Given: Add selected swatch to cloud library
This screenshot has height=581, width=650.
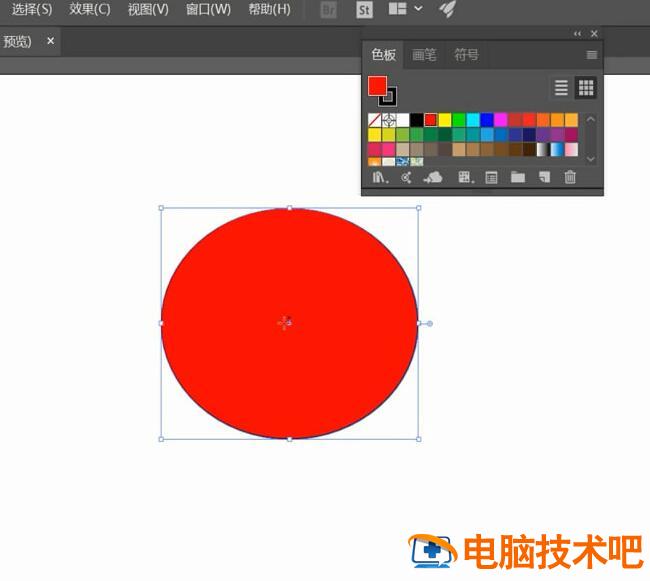Looking at the screenshot, I should (433, 178).
